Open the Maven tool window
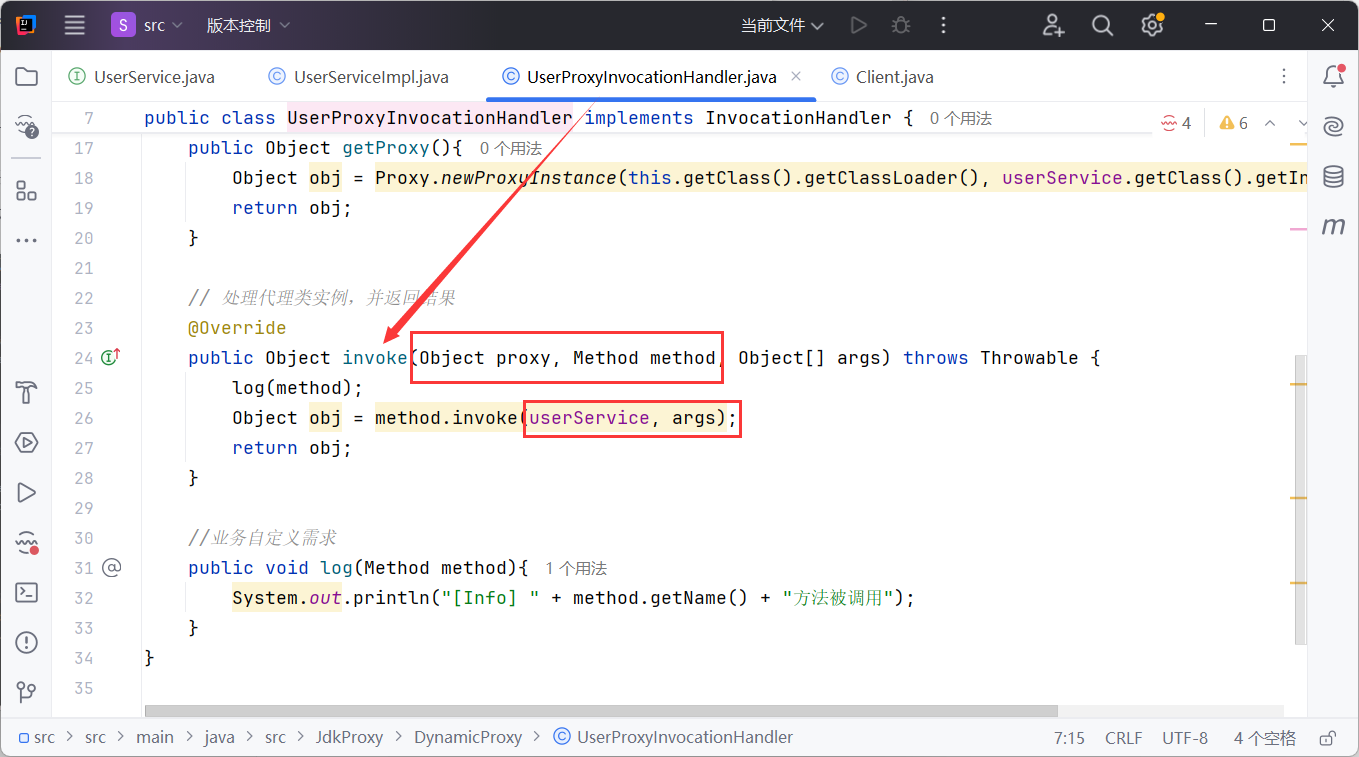 click(x=1333, y=227)
